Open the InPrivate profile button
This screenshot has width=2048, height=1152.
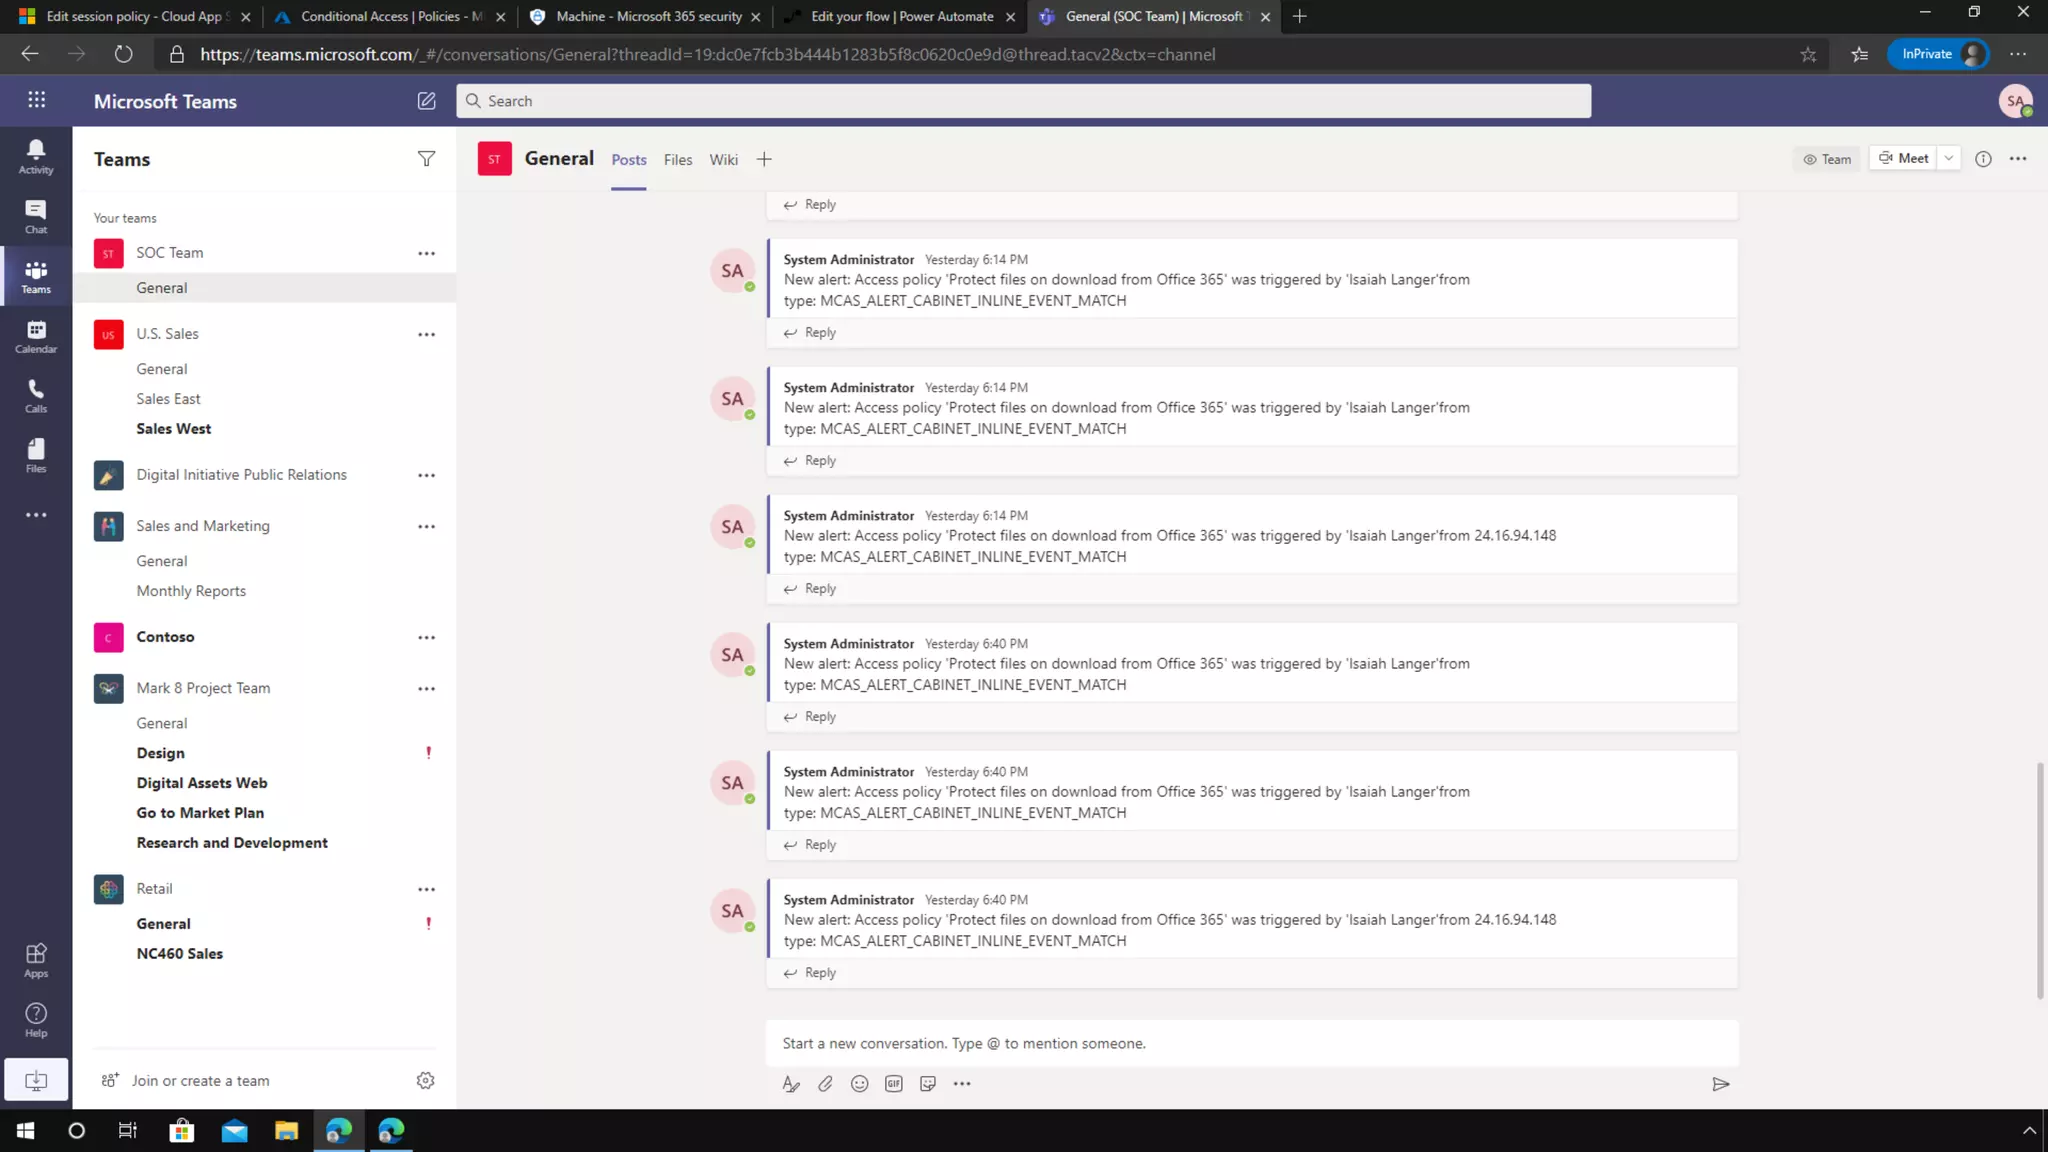[x=1937, y=54]
